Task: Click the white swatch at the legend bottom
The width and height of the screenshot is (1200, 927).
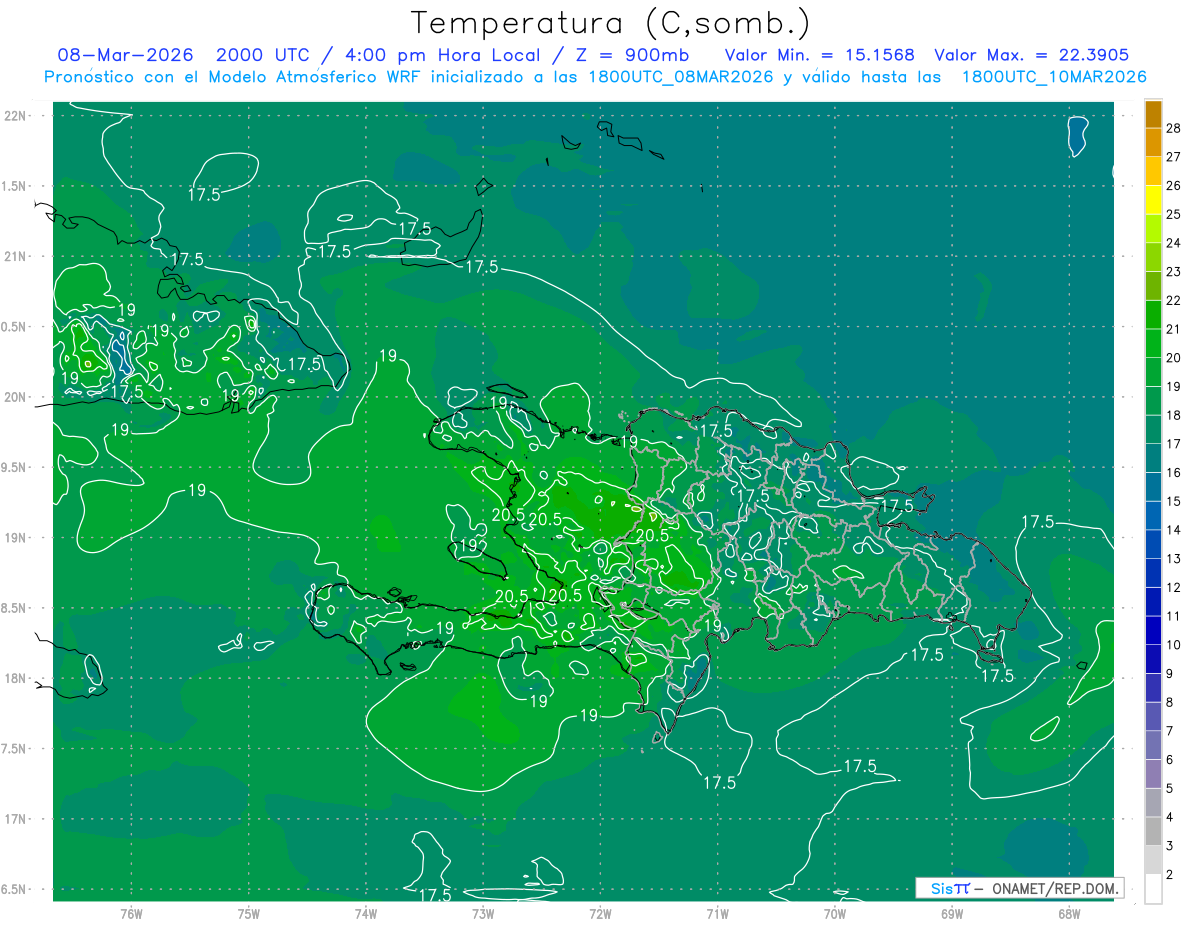Action: point(1153,889)
